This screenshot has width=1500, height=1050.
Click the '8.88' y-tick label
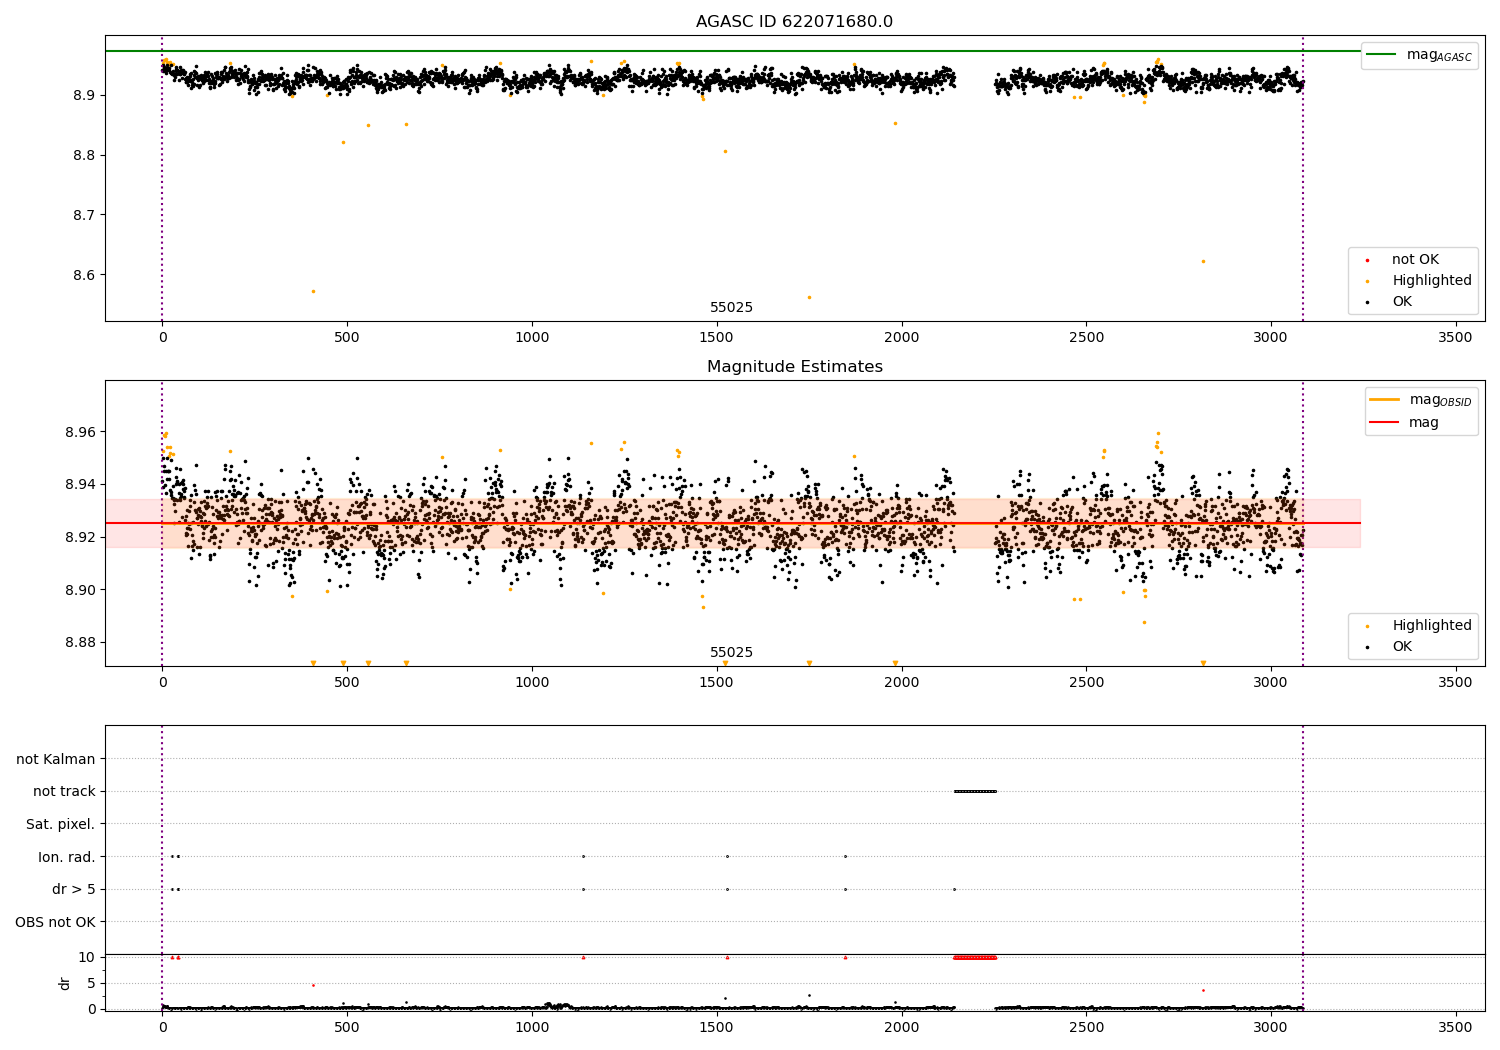pos(81,642)
